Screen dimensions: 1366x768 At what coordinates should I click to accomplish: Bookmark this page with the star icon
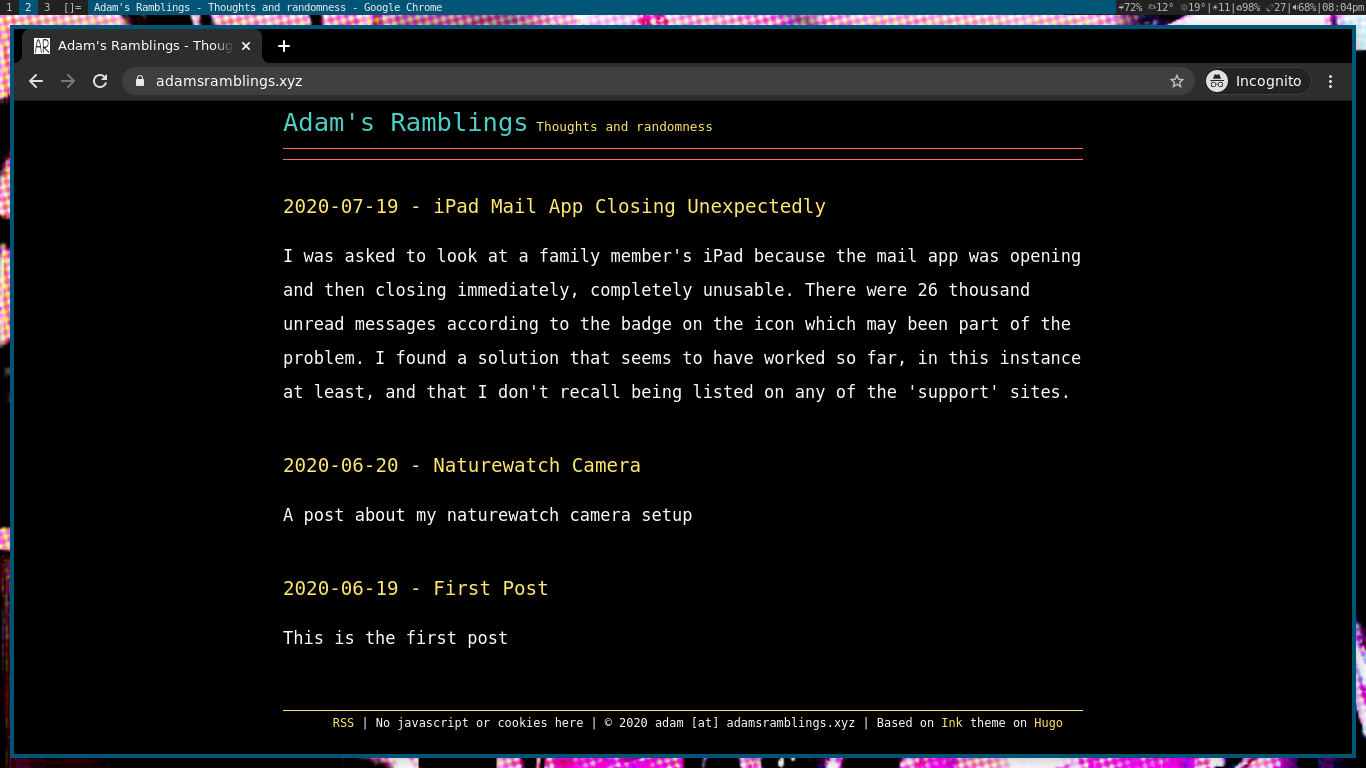click(1177, 81)
